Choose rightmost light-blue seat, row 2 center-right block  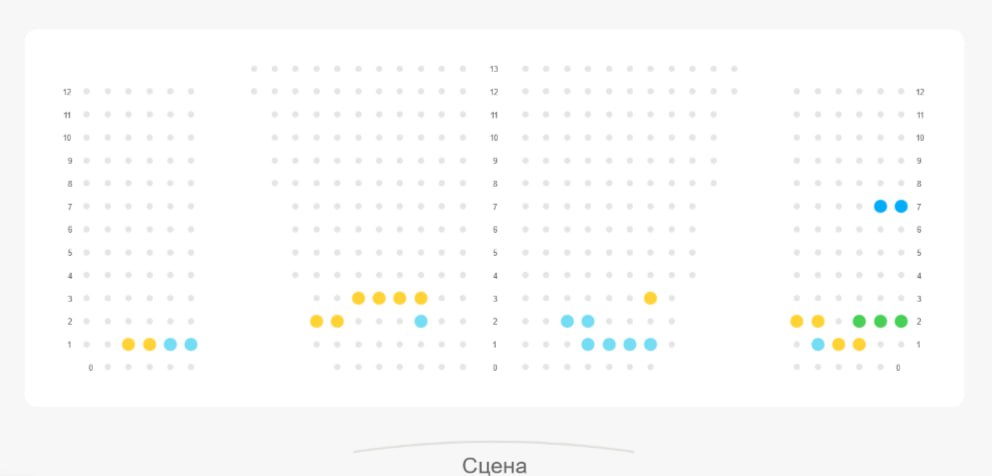pos(588,321)
